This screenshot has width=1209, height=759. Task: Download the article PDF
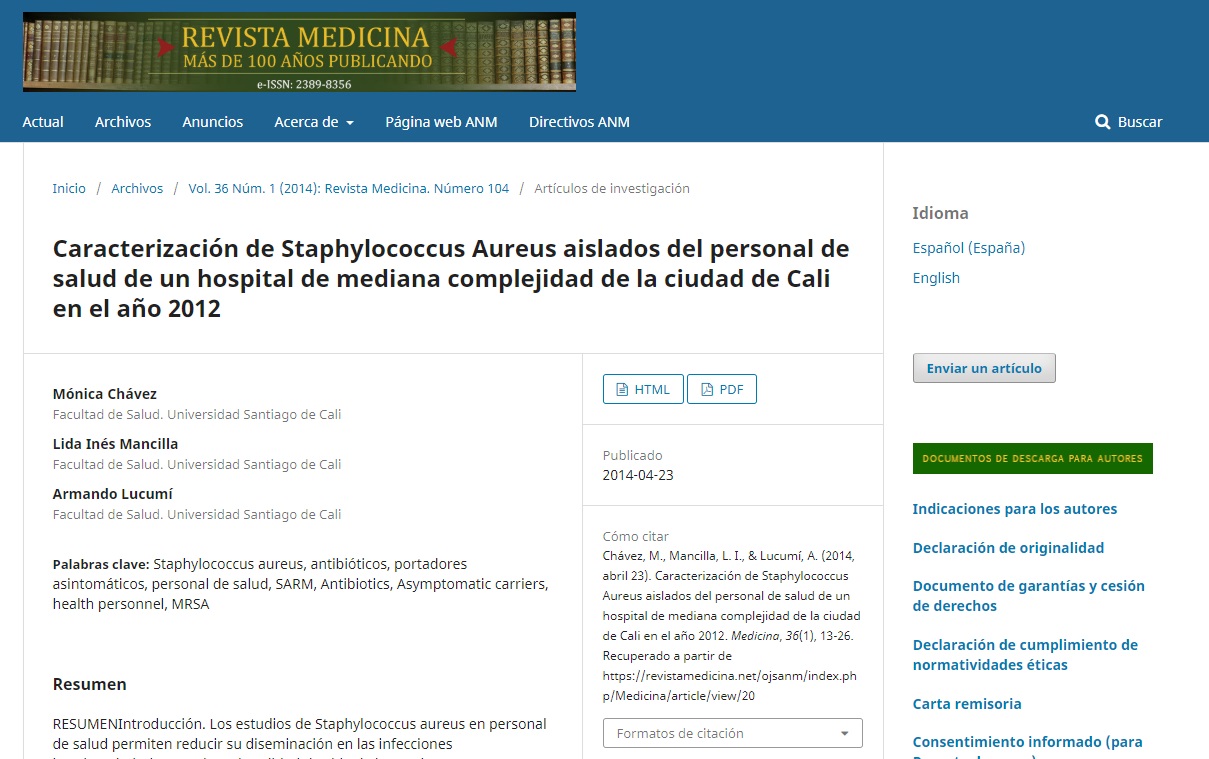722,389
